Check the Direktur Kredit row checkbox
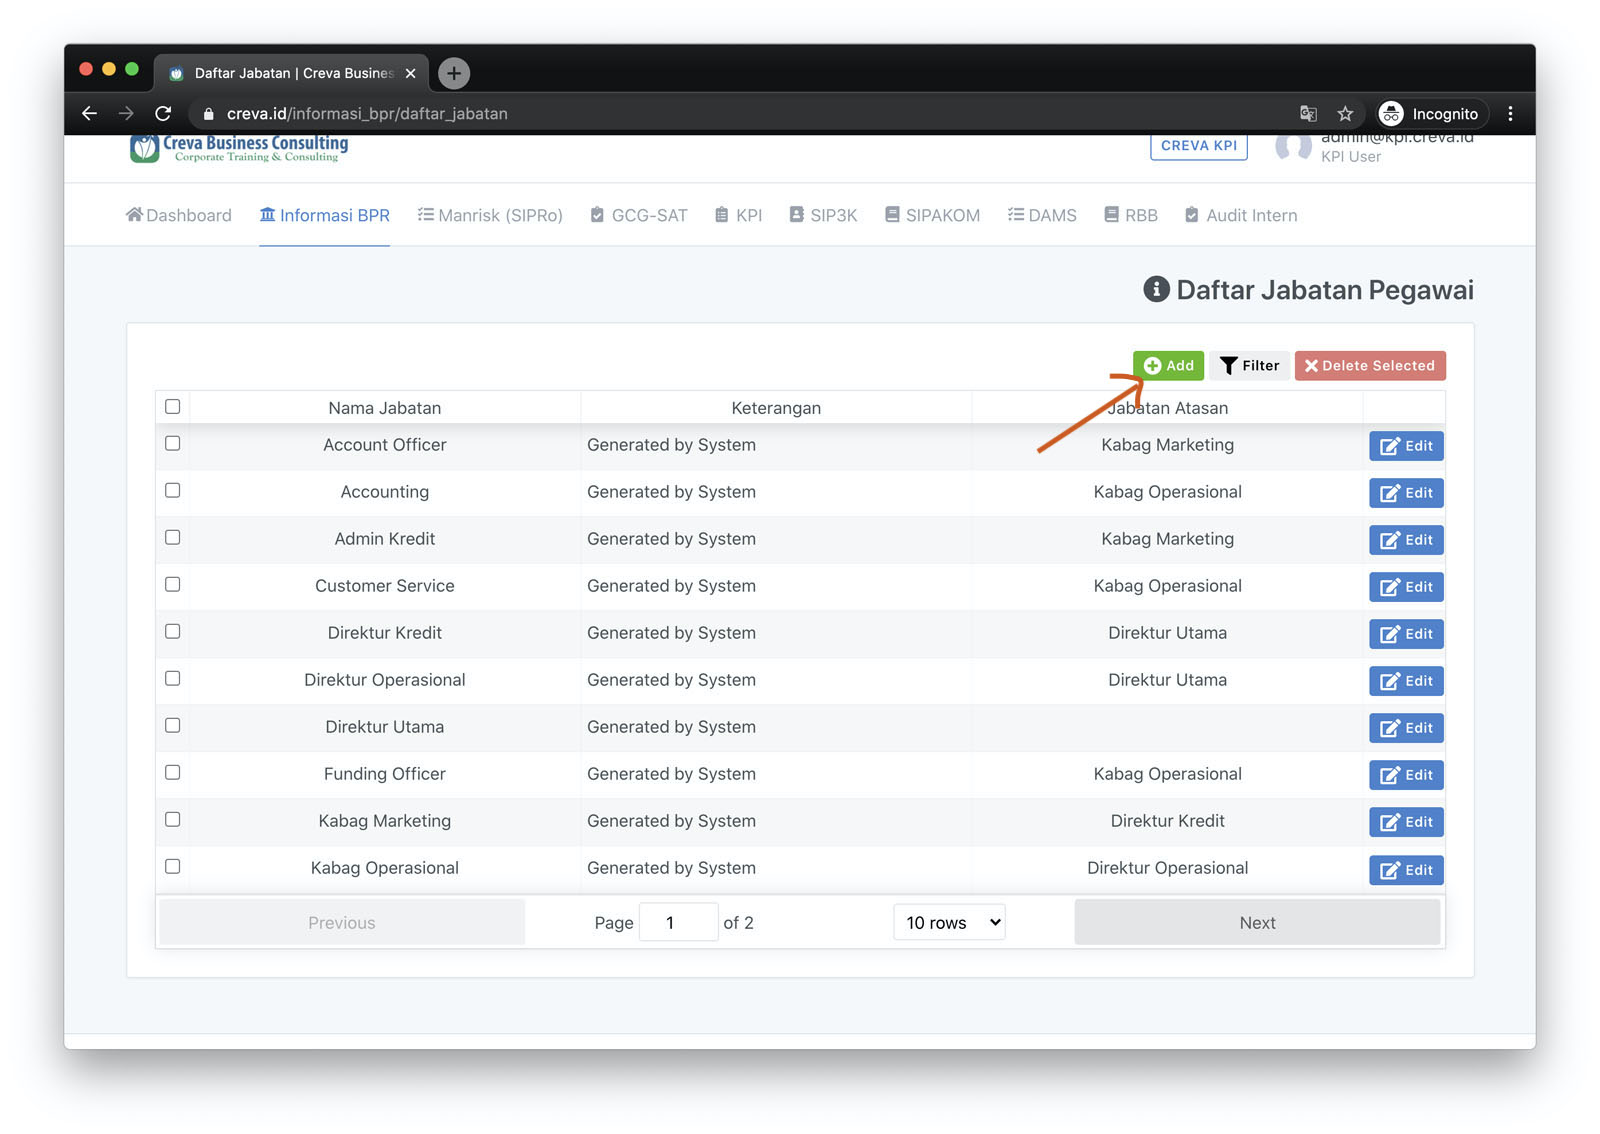The image size is (1600, 1134). [173, 631]
